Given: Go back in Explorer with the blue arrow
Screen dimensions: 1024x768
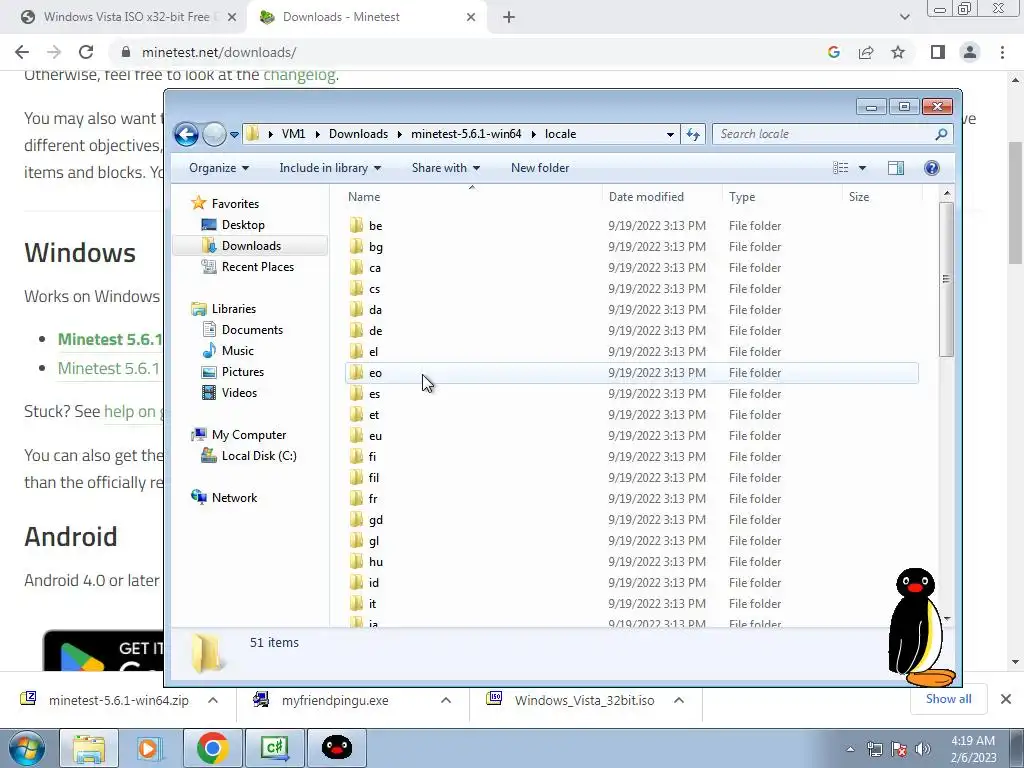Looking at the screenshot, I should pyautogui.click(x=186, y=135).
